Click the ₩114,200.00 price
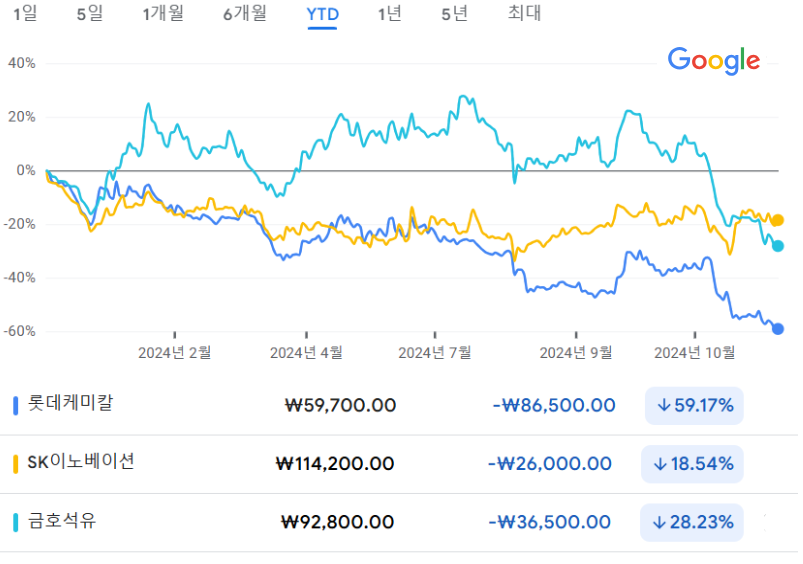This screenshot has height=564, width=803. (335, 464)
